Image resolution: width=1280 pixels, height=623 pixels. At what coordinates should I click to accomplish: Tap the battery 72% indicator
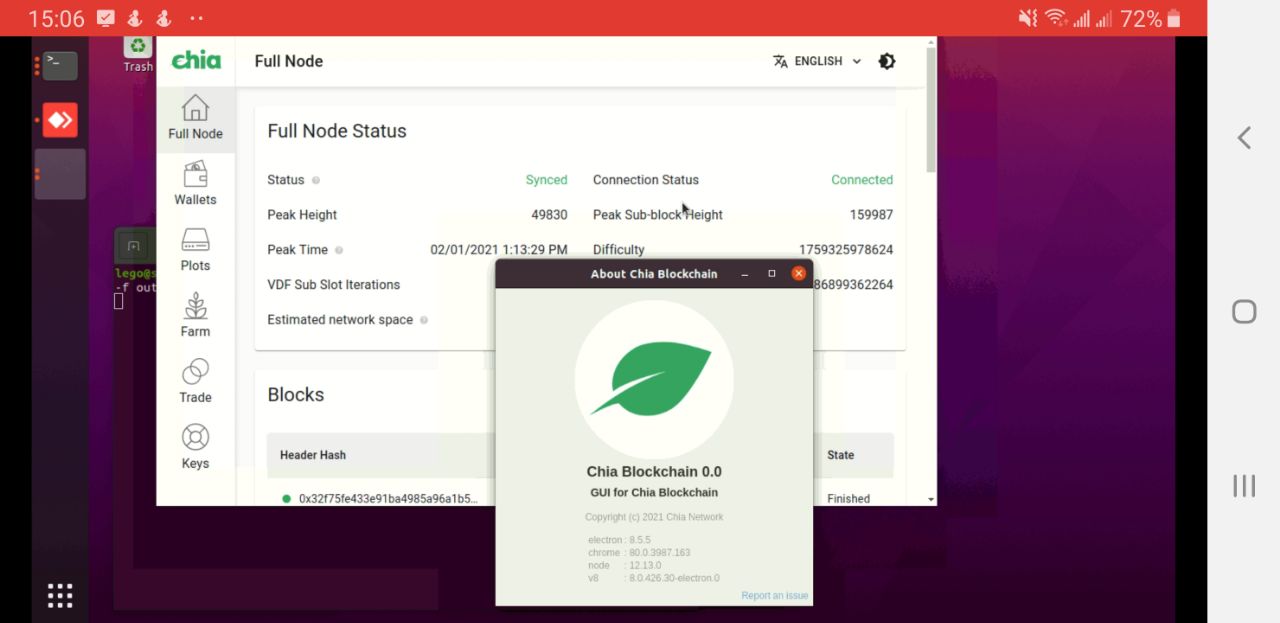(x=1151, y=18)
